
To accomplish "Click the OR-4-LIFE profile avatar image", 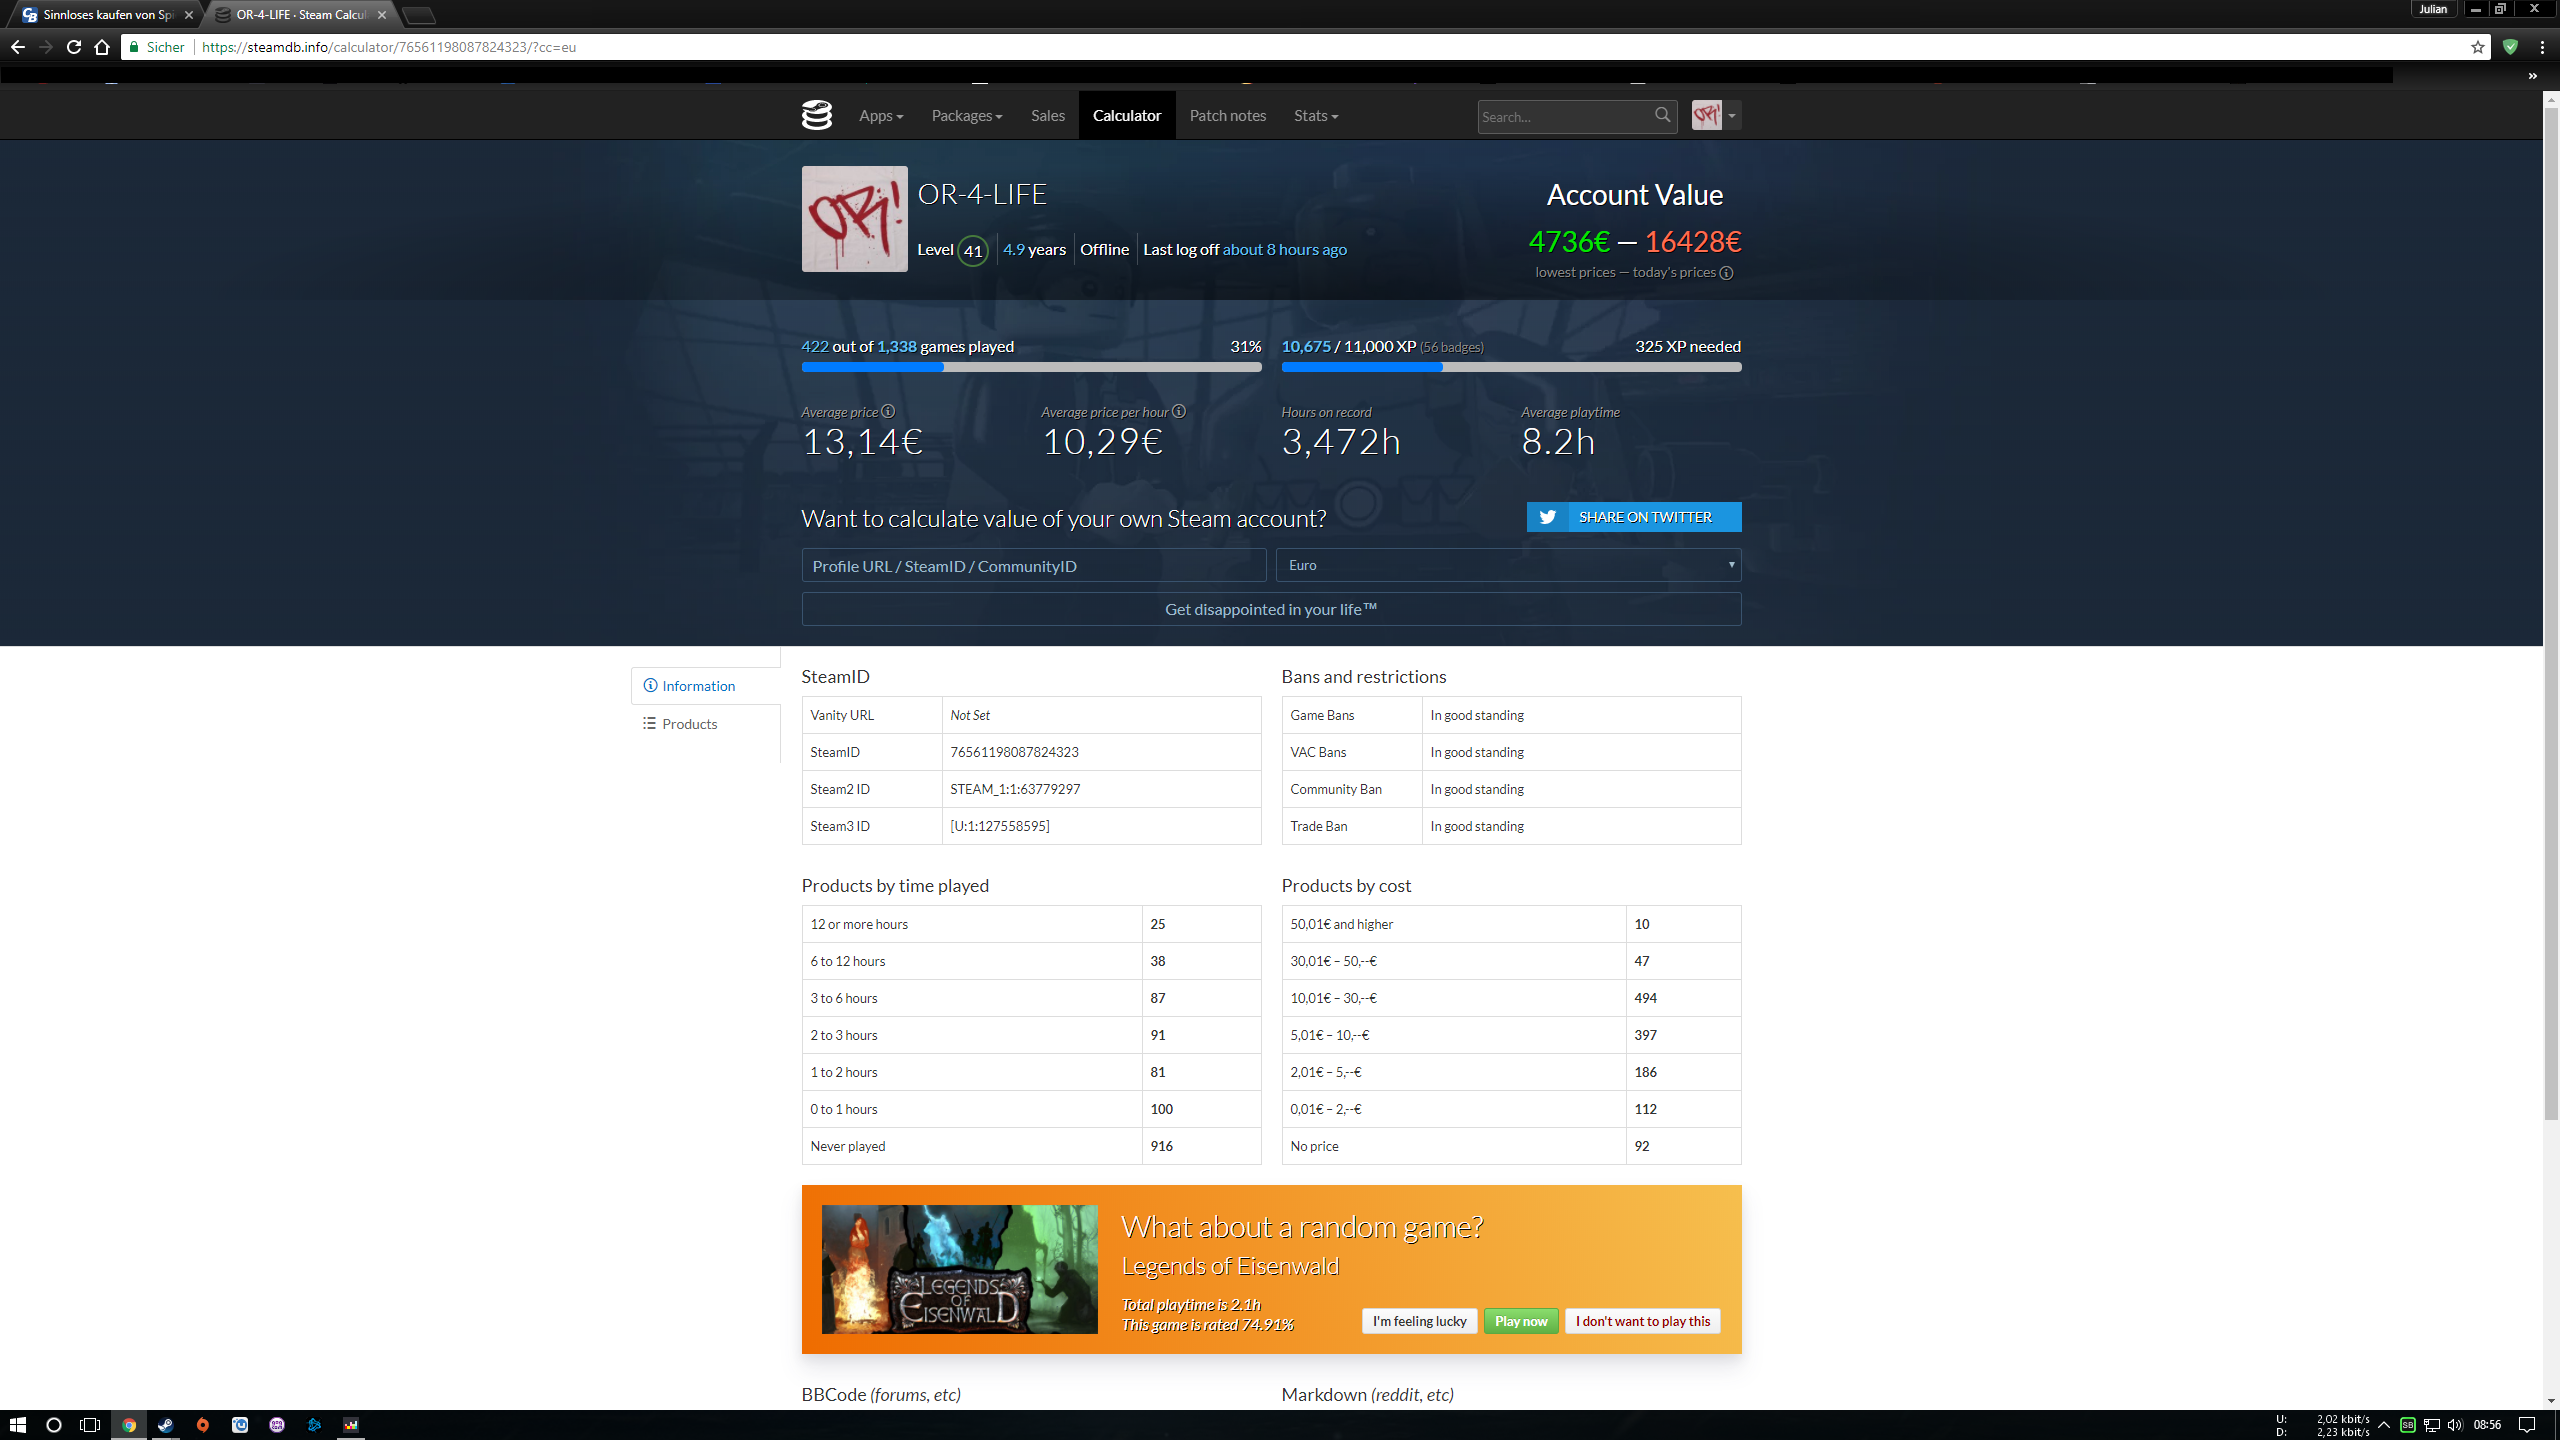I will pos(854,219).
